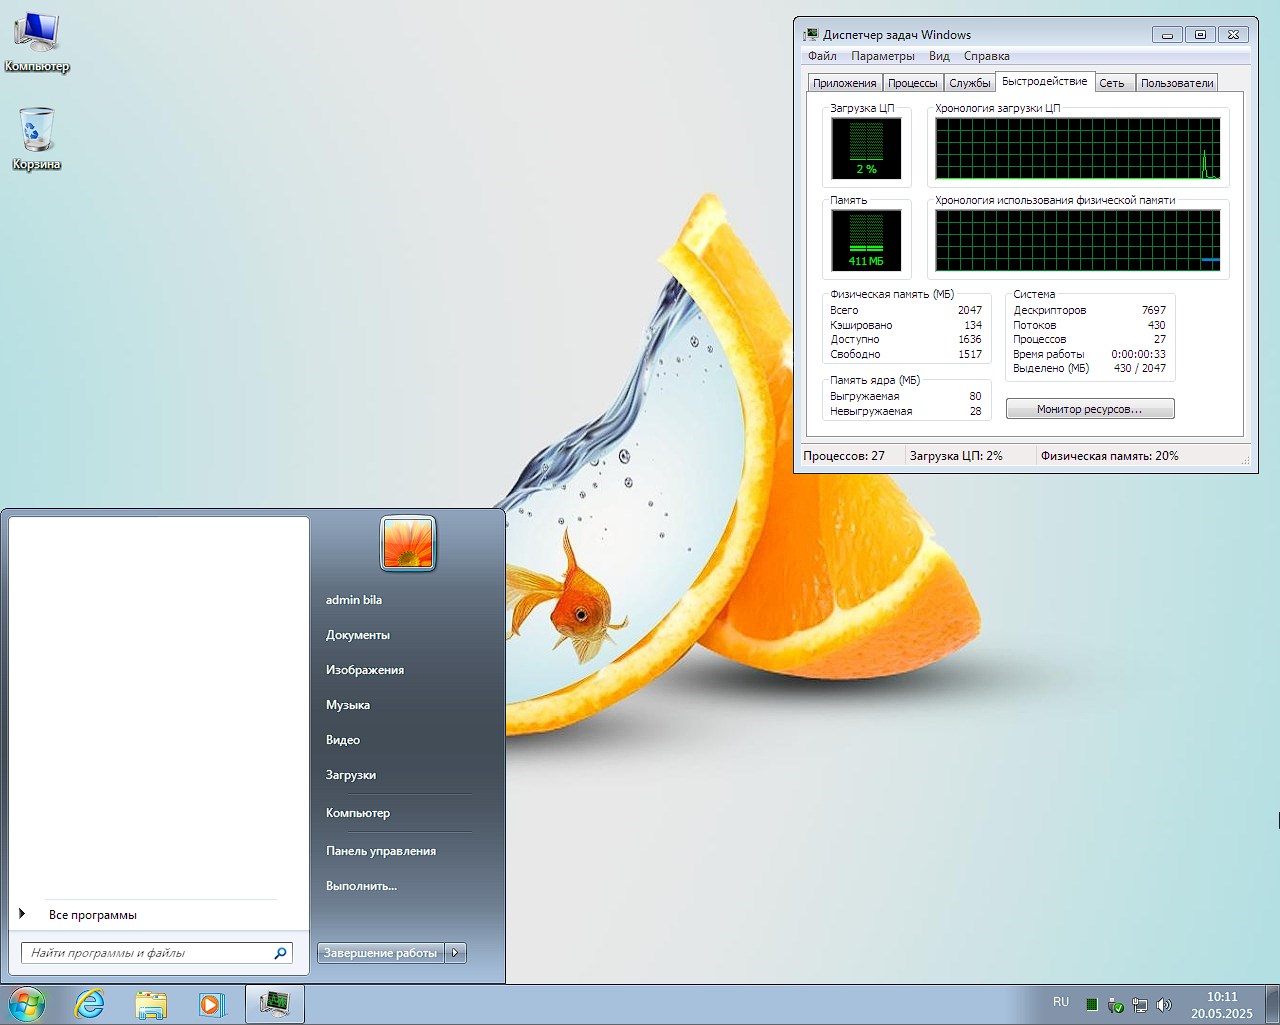Click Выполнить... in Start menu
This screenshot has height=1025, width=1280.
click(x=361, y=886)
